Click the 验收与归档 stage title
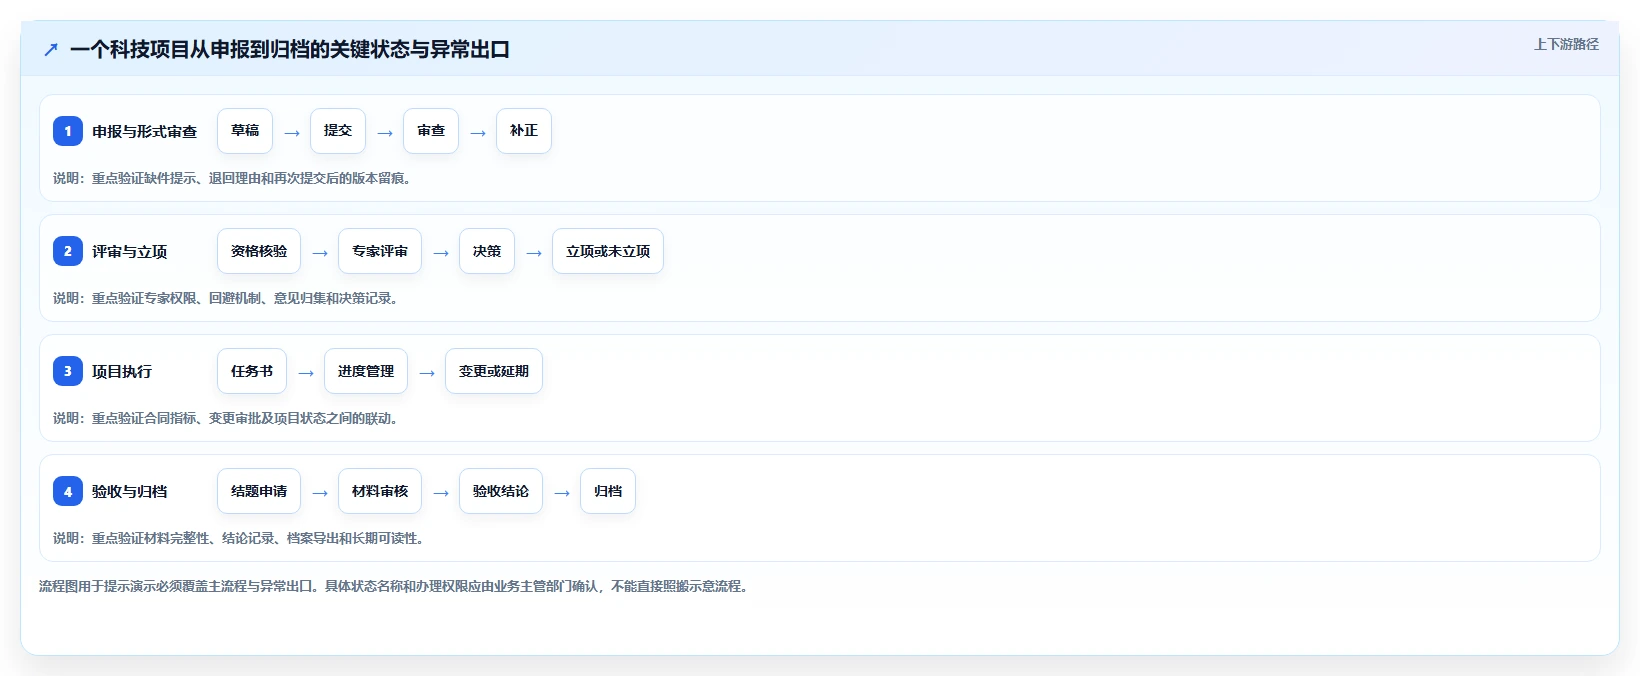 [130, 491]
